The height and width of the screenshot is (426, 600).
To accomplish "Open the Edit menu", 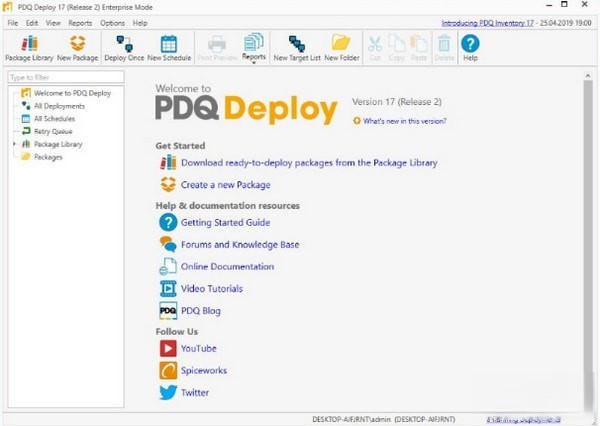I will [x=32, y=23].
